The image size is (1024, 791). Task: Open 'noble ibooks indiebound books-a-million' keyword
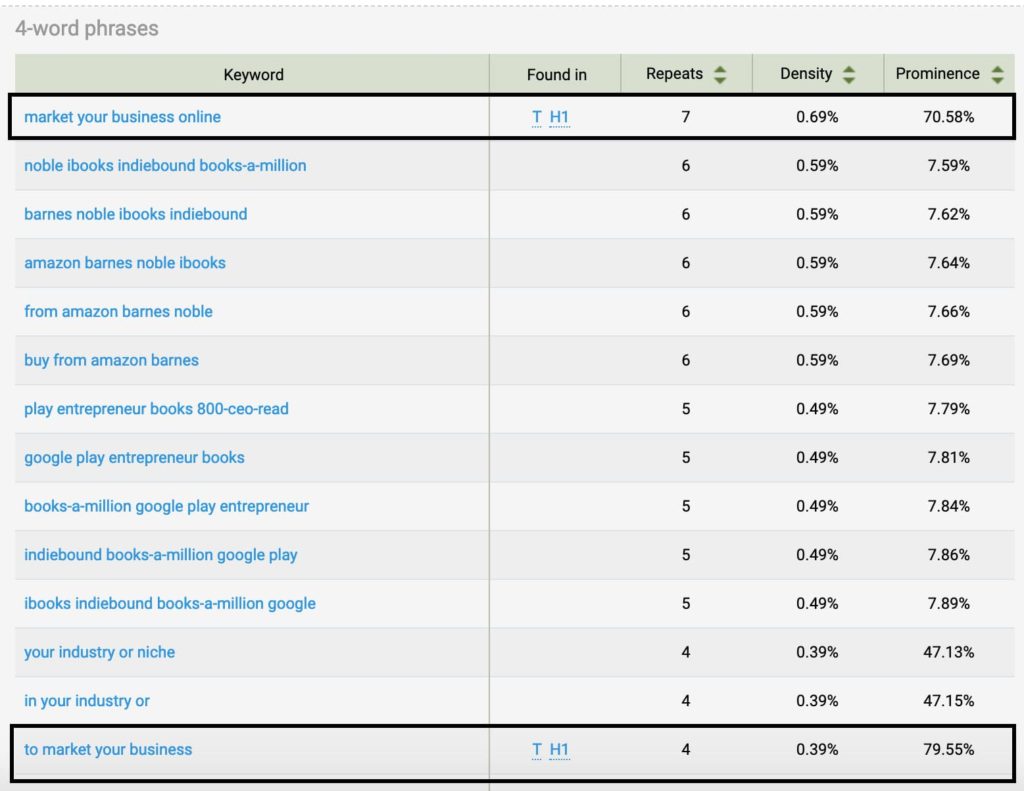pyautogui.click(x=165, y=165)
